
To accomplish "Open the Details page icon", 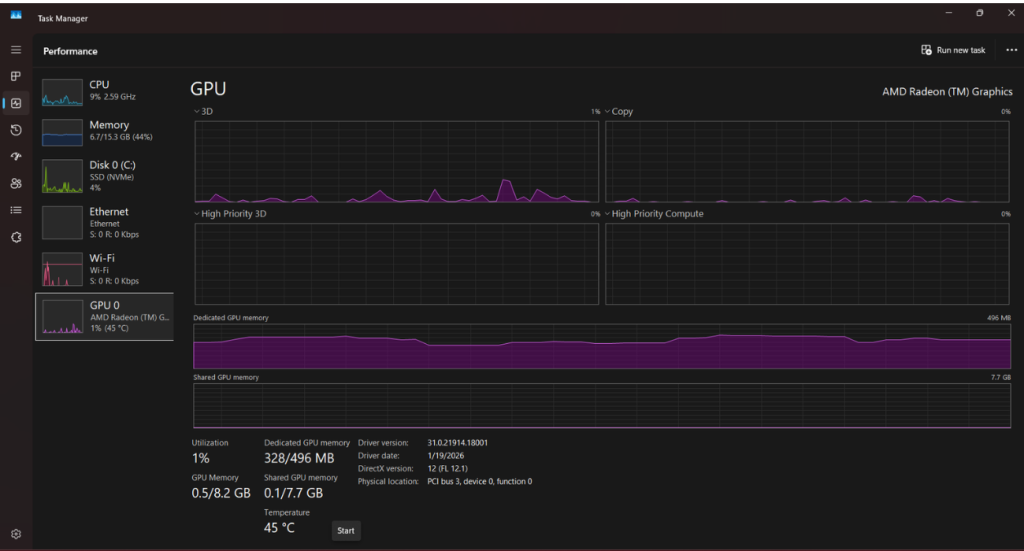I will click(16, 210).
